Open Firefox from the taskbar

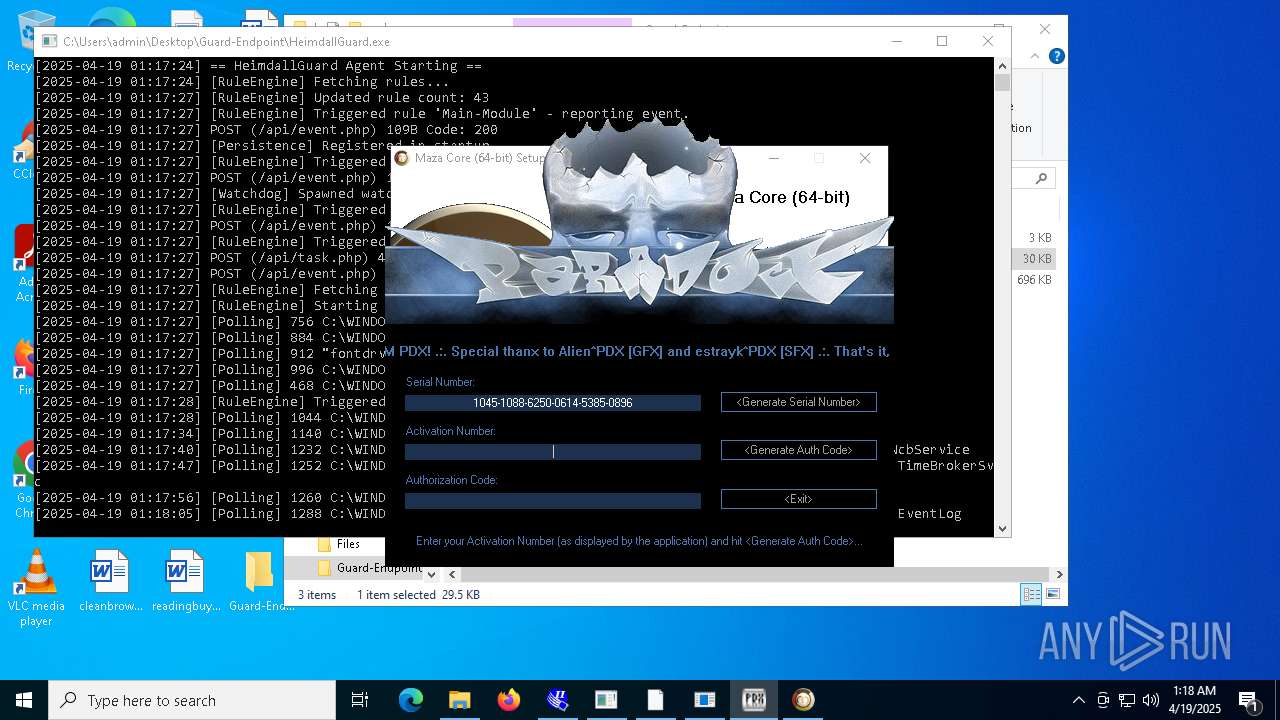click(x=509, y=700)
